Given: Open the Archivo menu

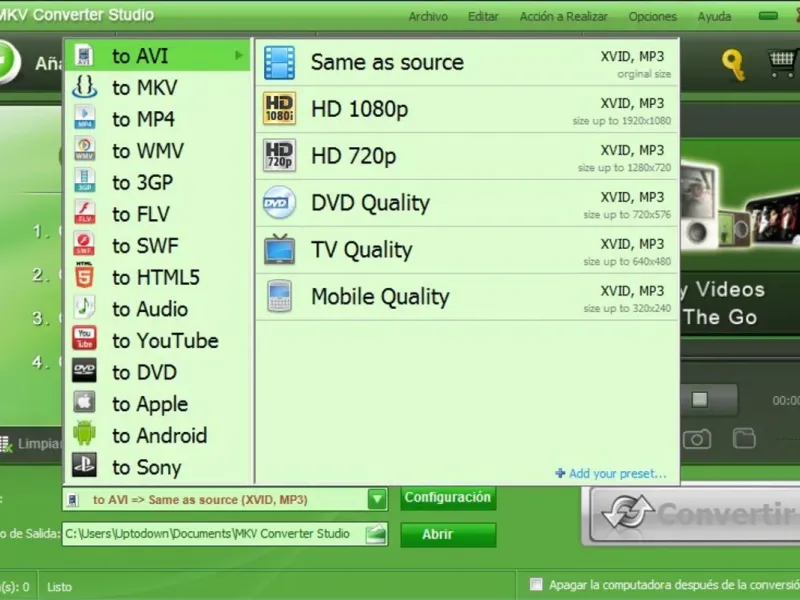Looking at the screenshot, I should [x=428, y=17].
